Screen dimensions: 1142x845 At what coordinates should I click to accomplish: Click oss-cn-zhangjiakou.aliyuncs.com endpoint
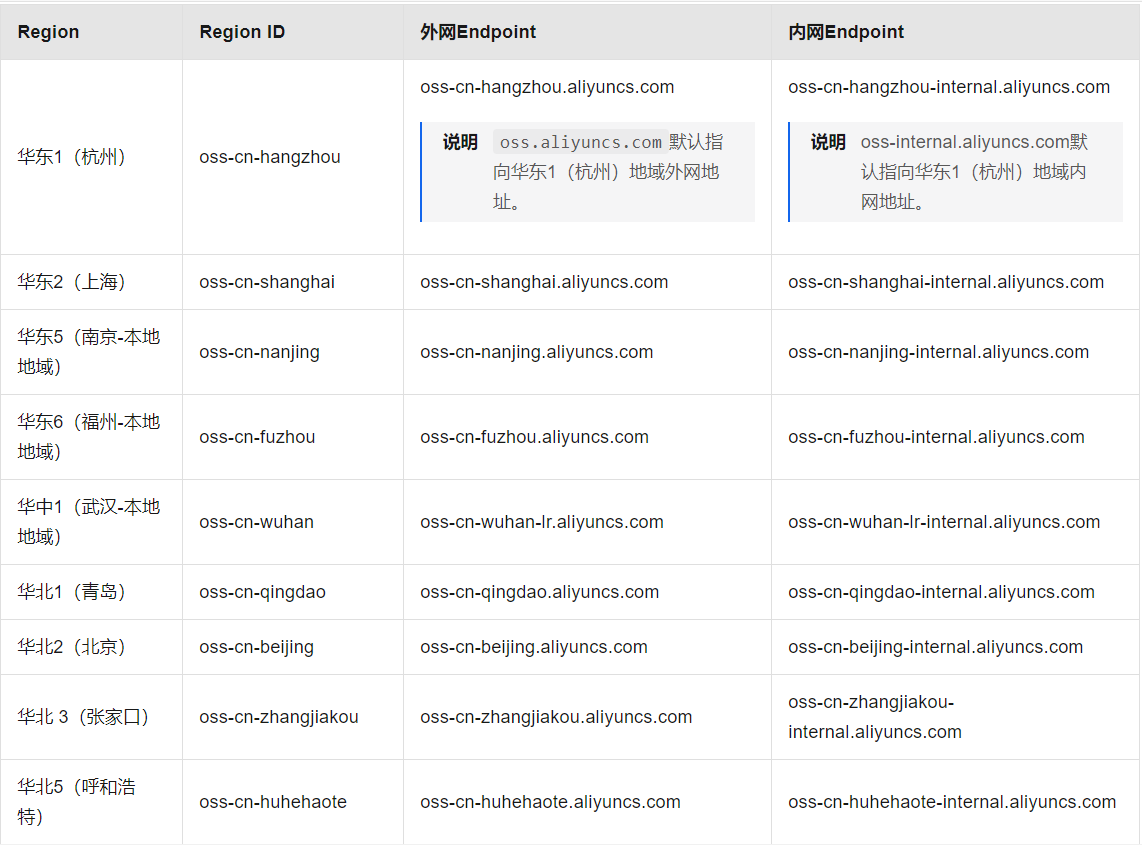click(556, 717)
